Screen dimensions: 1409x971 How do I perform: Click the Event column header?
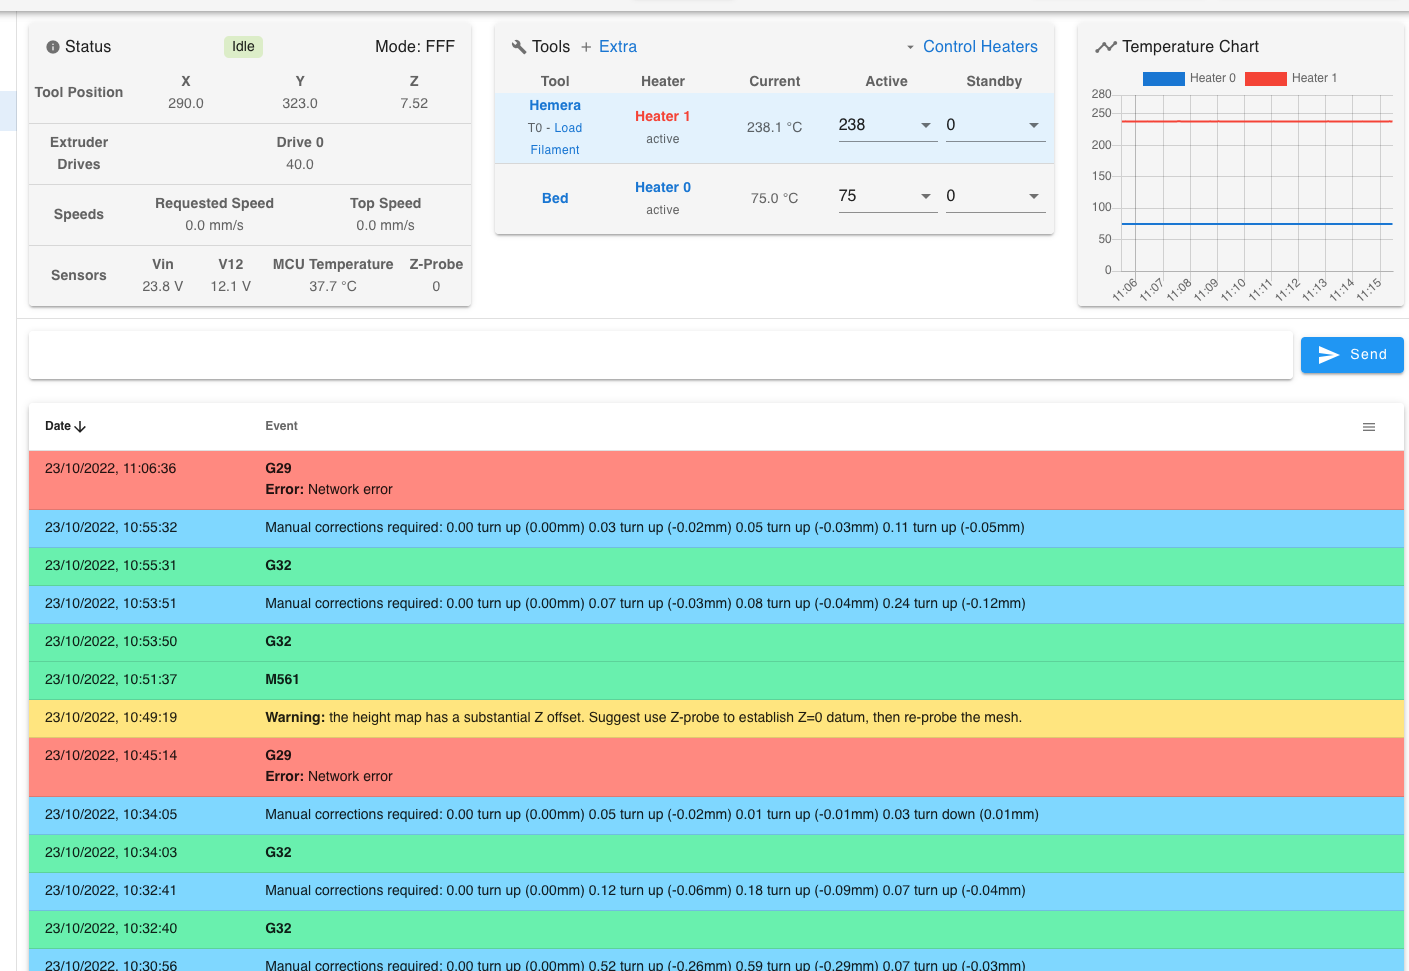(x=282, y=426)
